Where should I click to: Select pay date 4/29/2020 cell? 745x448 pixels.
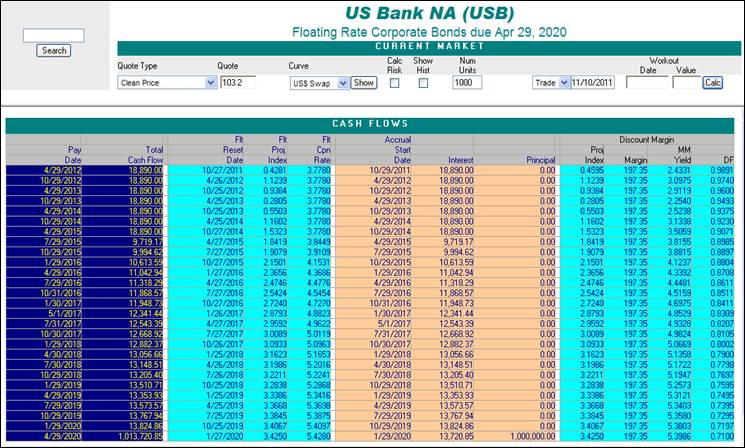click(x=44, y=436)
